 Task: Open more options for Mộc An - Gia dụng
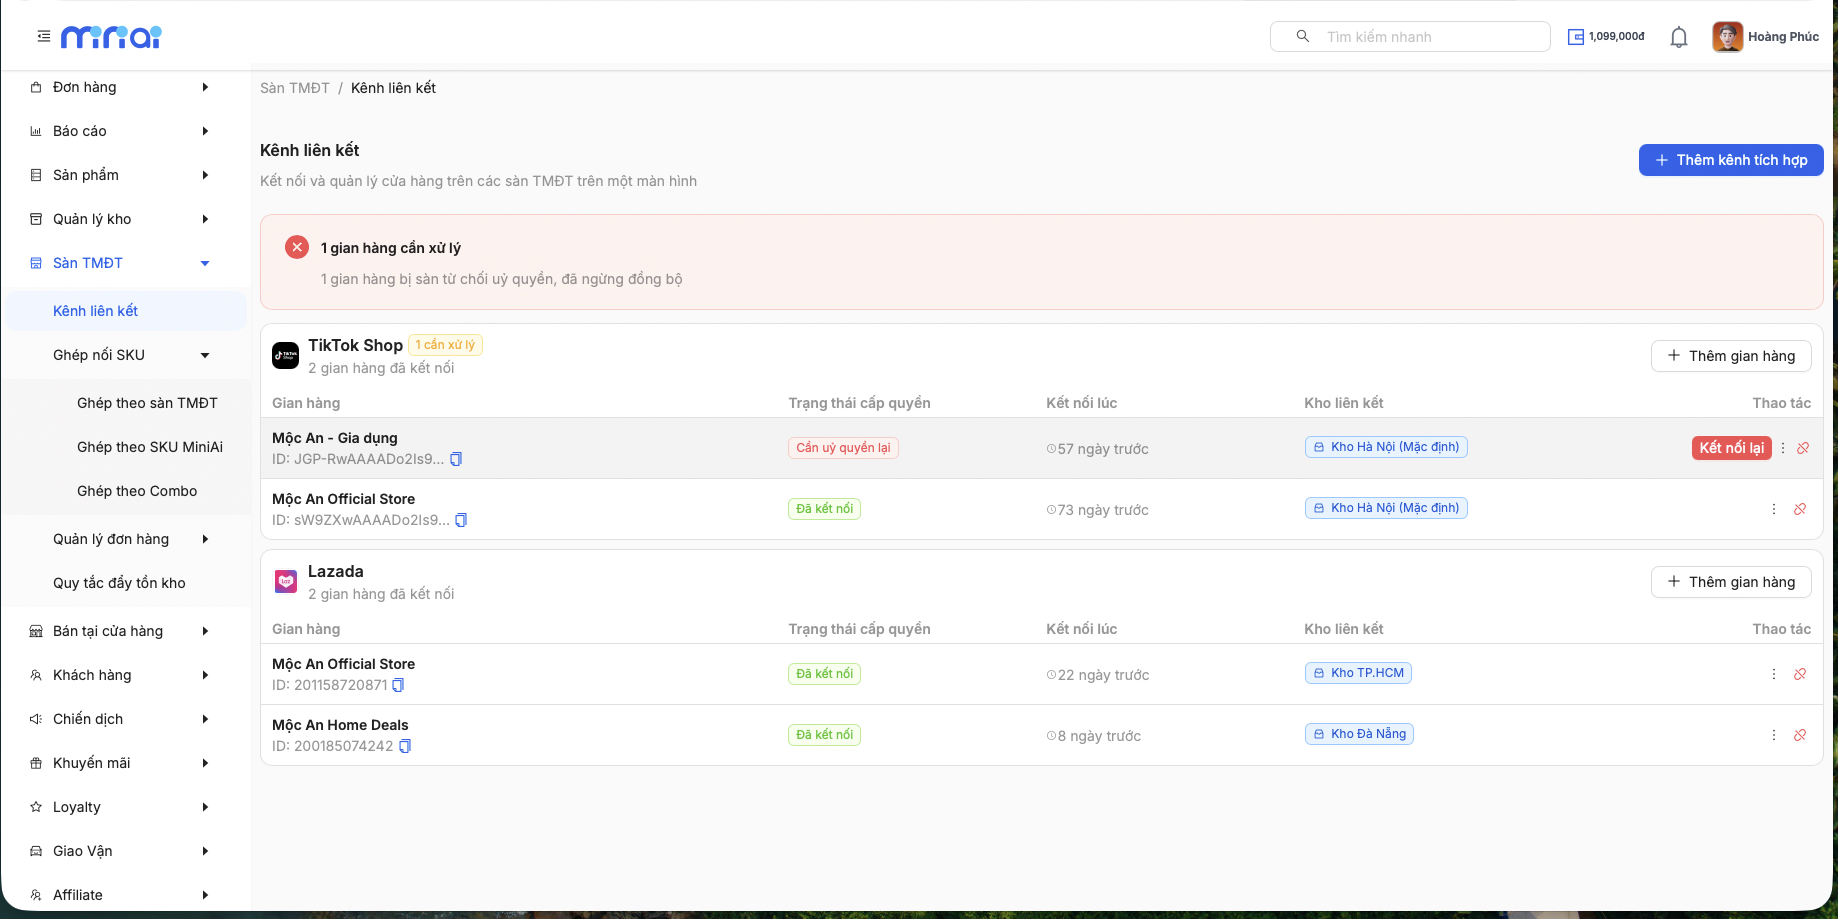[x=1783, y=448]
